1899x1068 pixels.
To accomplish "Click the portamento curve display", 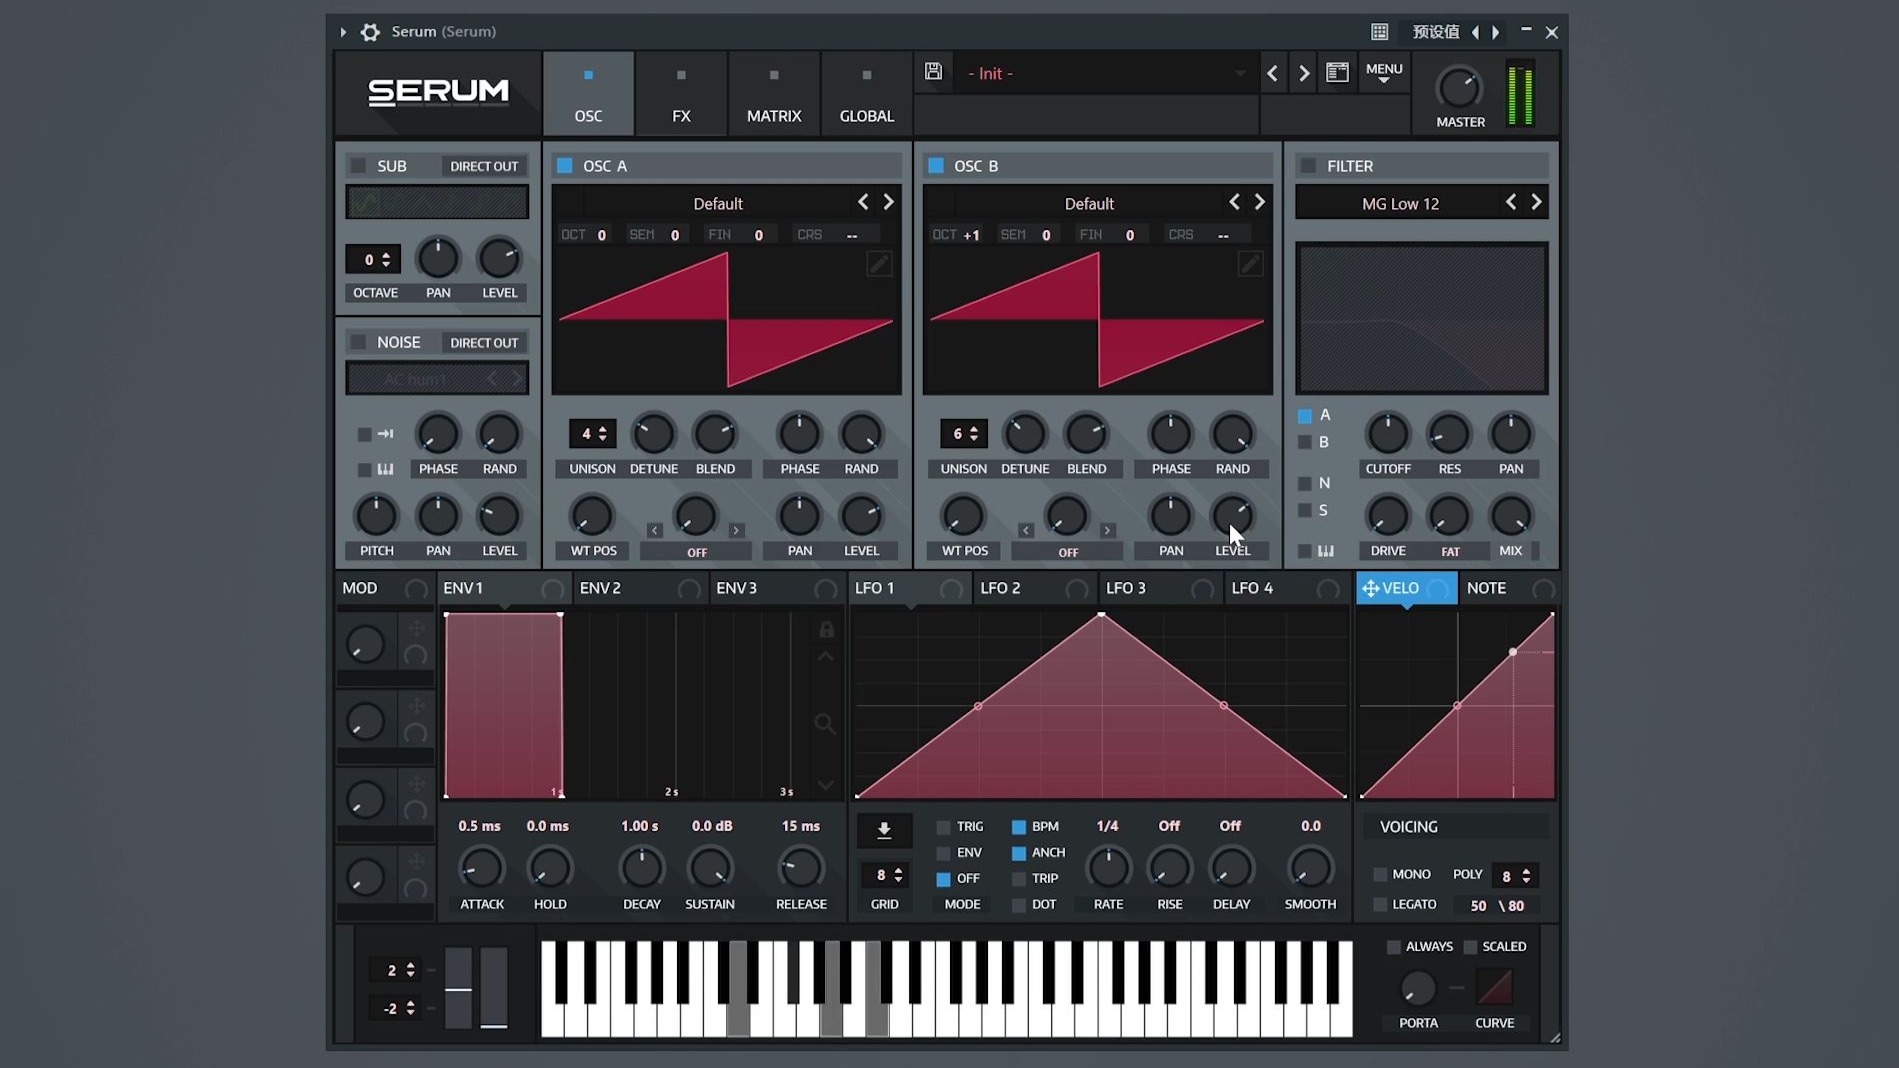I will pos(1495,987).
